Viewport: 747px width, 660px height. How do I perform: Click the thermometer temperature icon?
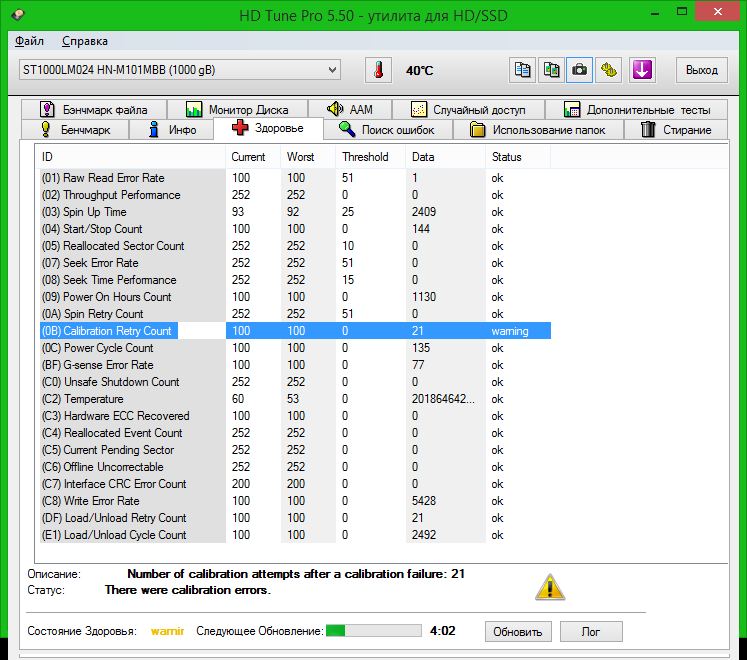378,70
